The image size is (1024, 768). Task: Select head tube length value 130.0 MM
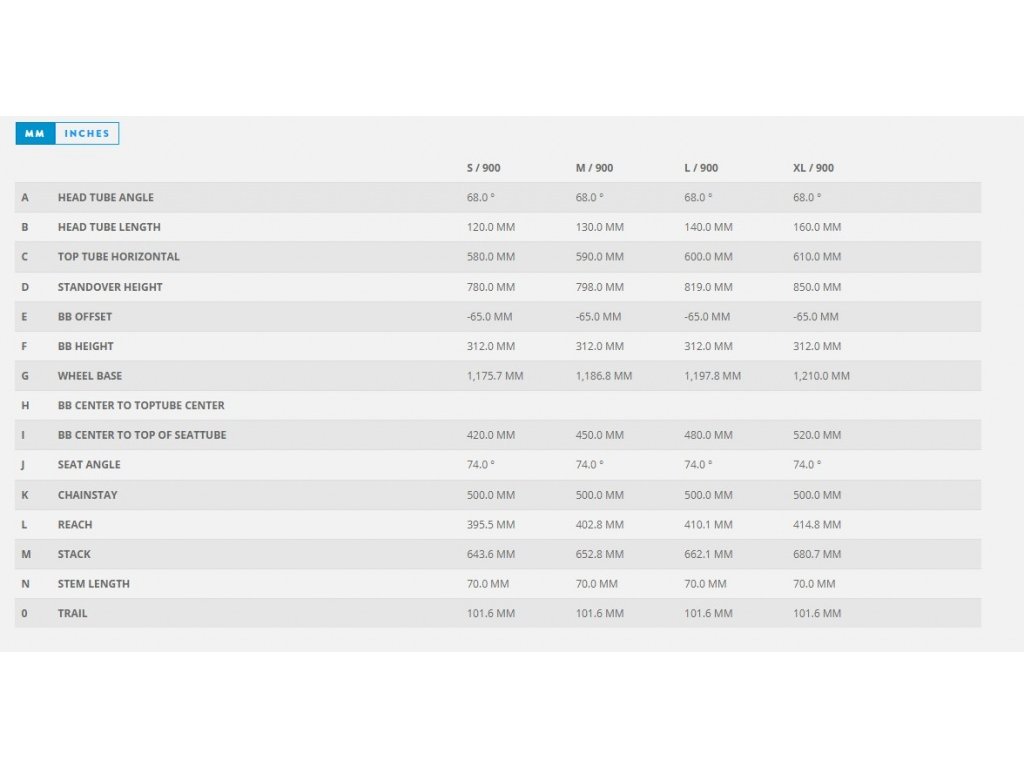click(x=600, y=227)
